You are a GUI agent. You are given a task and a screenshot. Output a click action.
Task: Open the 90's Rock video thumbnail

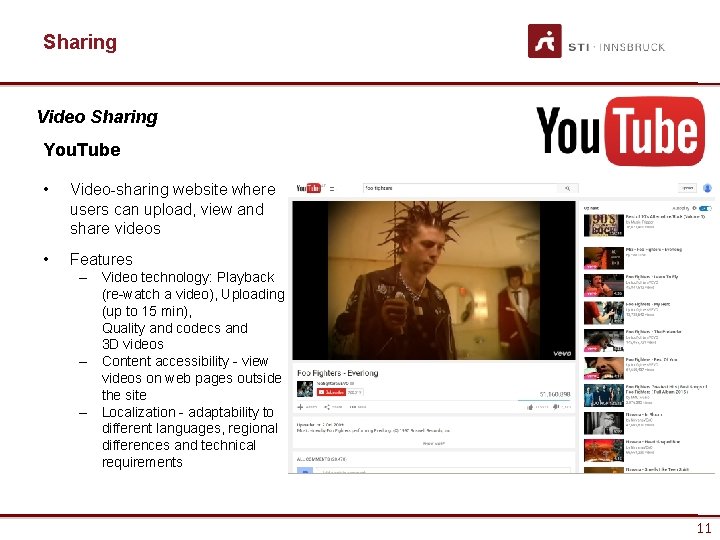[603, 225]
